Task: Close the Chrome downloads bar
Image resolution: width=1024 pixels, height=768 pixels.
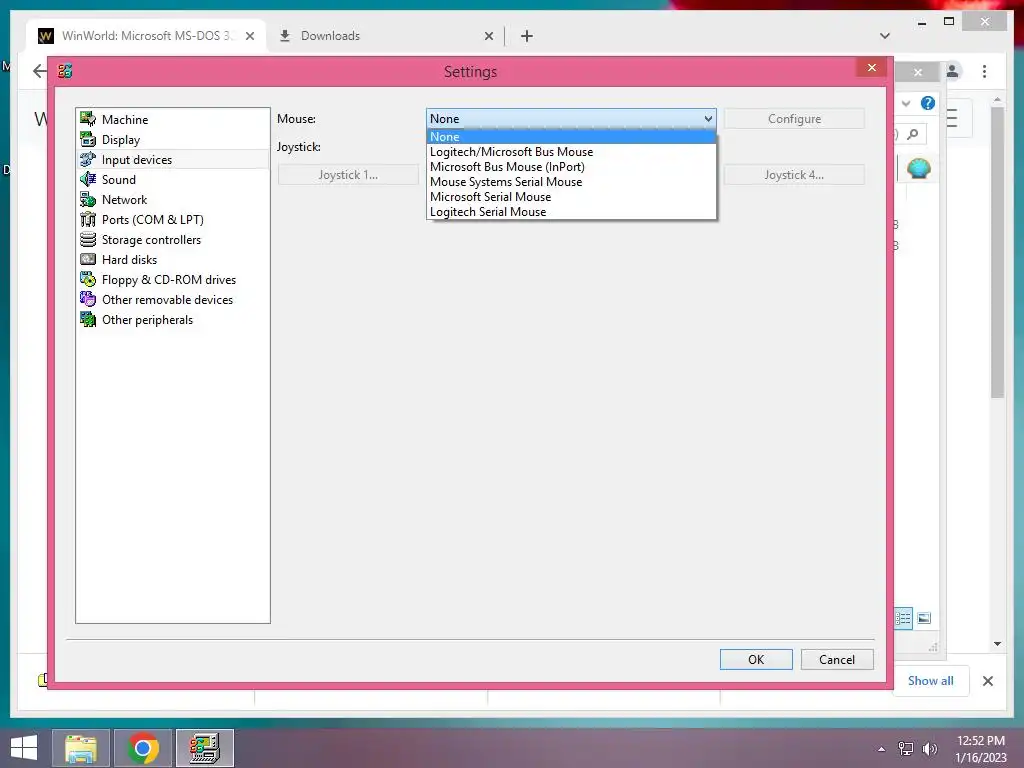Action: coord(988,681)
